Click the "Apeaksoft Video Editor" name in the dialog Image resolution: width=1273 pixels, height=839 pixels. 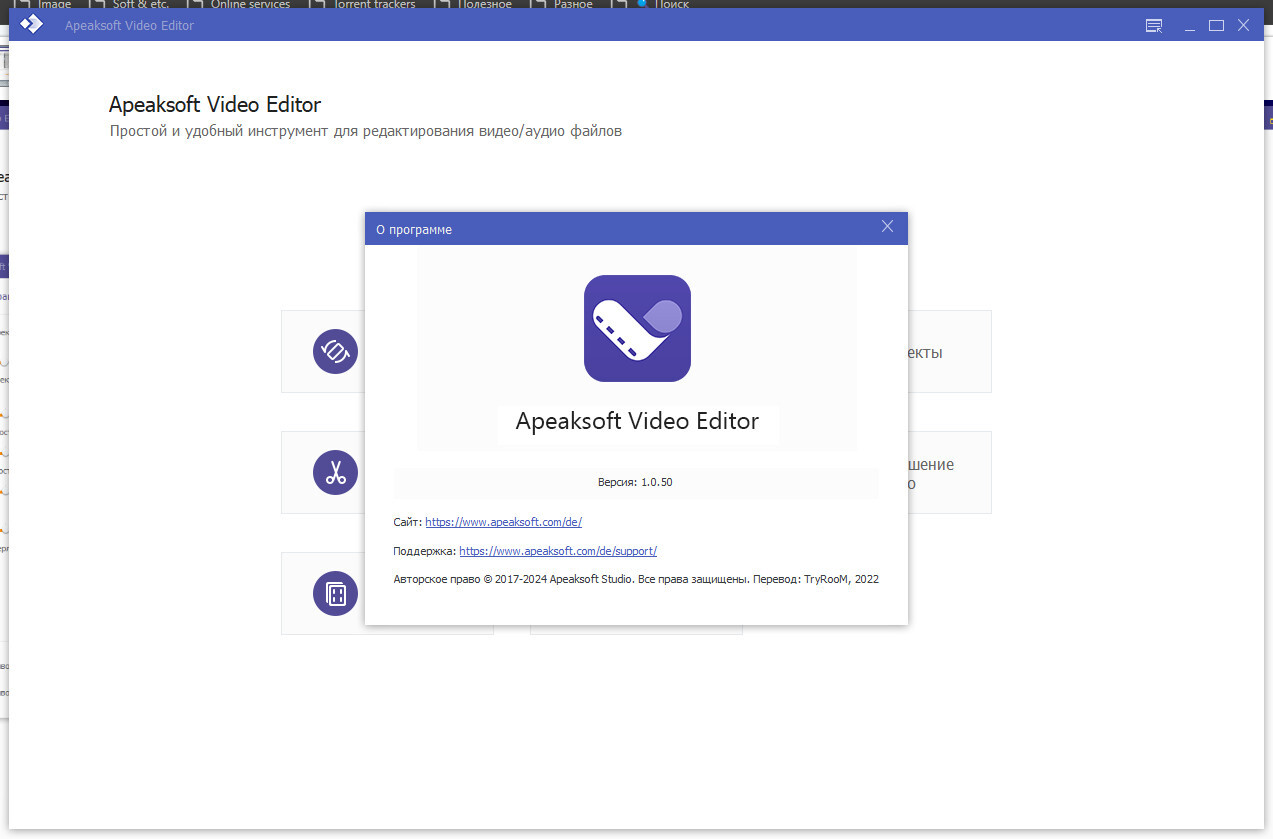click(x=637, y=421)
